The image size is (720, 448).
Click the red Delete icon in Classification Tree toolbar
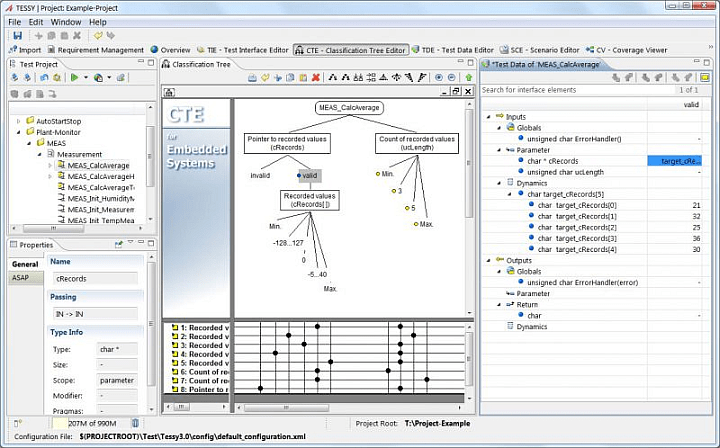(316, 77)
